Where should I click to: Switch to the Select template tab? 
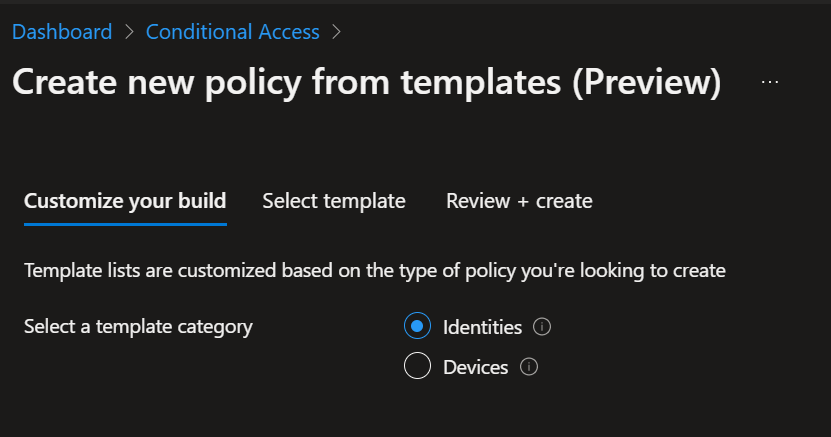pyautogui.click(x=334, y=201)
